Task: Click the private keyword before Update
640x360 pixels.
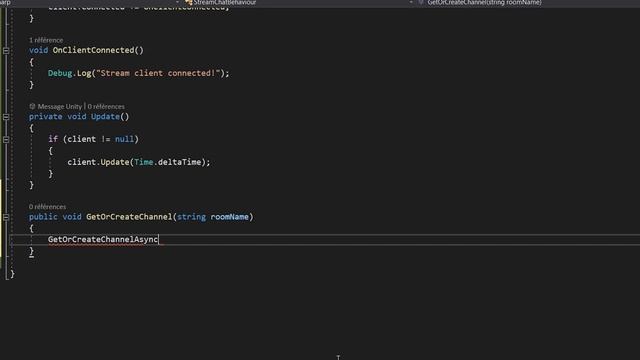Action: coord(45,116)
